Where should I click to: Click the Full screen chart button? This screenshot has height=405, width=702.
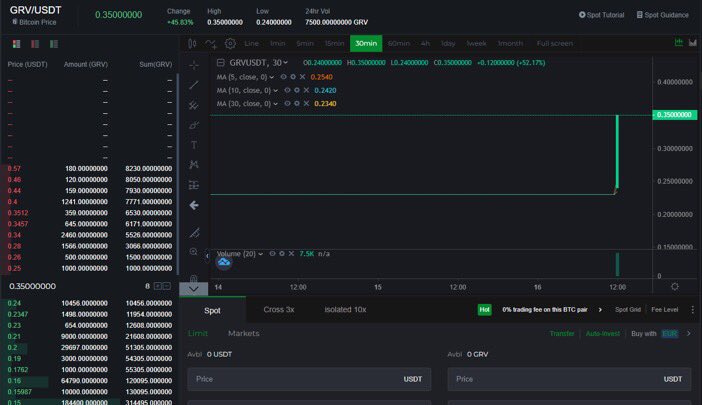pos(555,43)
